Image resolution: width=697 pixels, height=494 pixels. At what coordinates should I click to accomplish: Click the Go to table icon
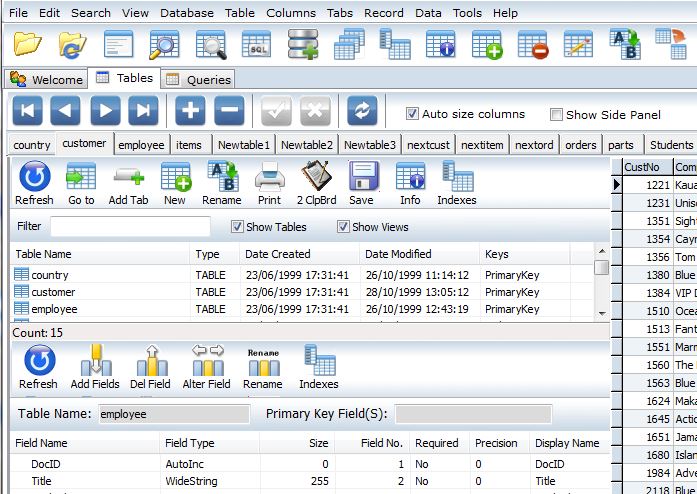[81, 184]
